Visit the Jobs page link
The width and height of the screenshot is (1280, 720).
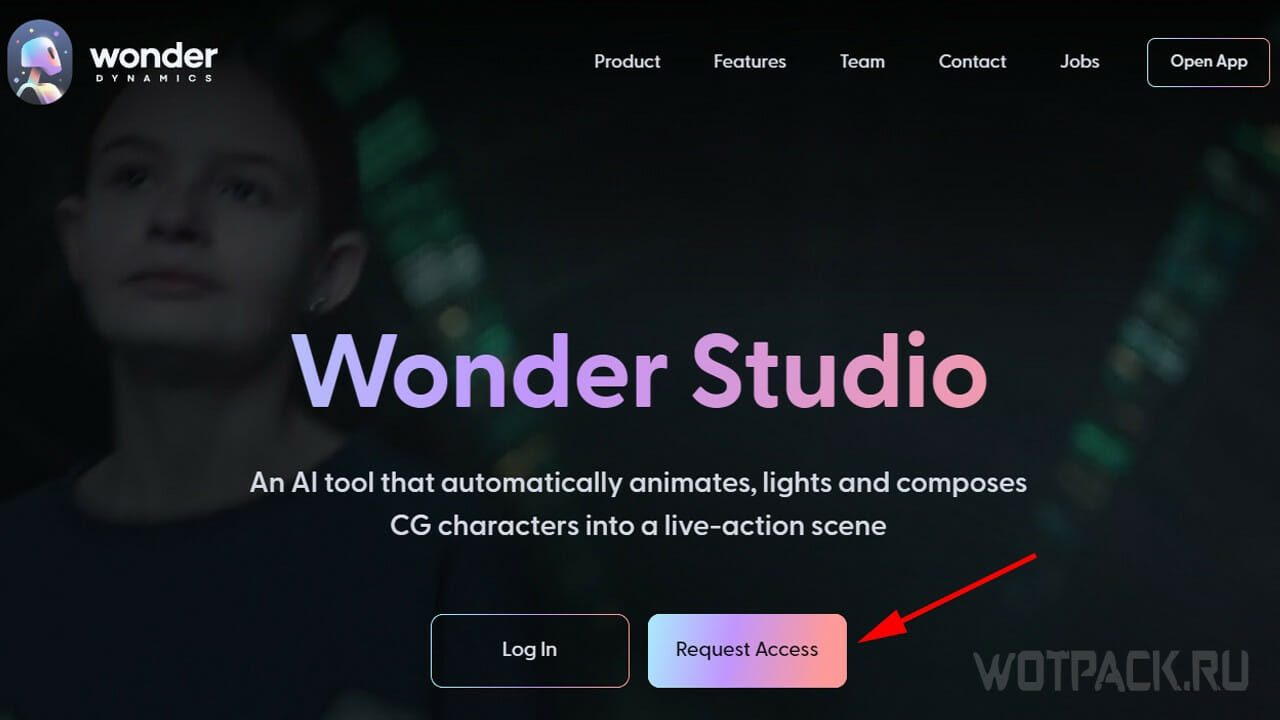pos(1080,61)
